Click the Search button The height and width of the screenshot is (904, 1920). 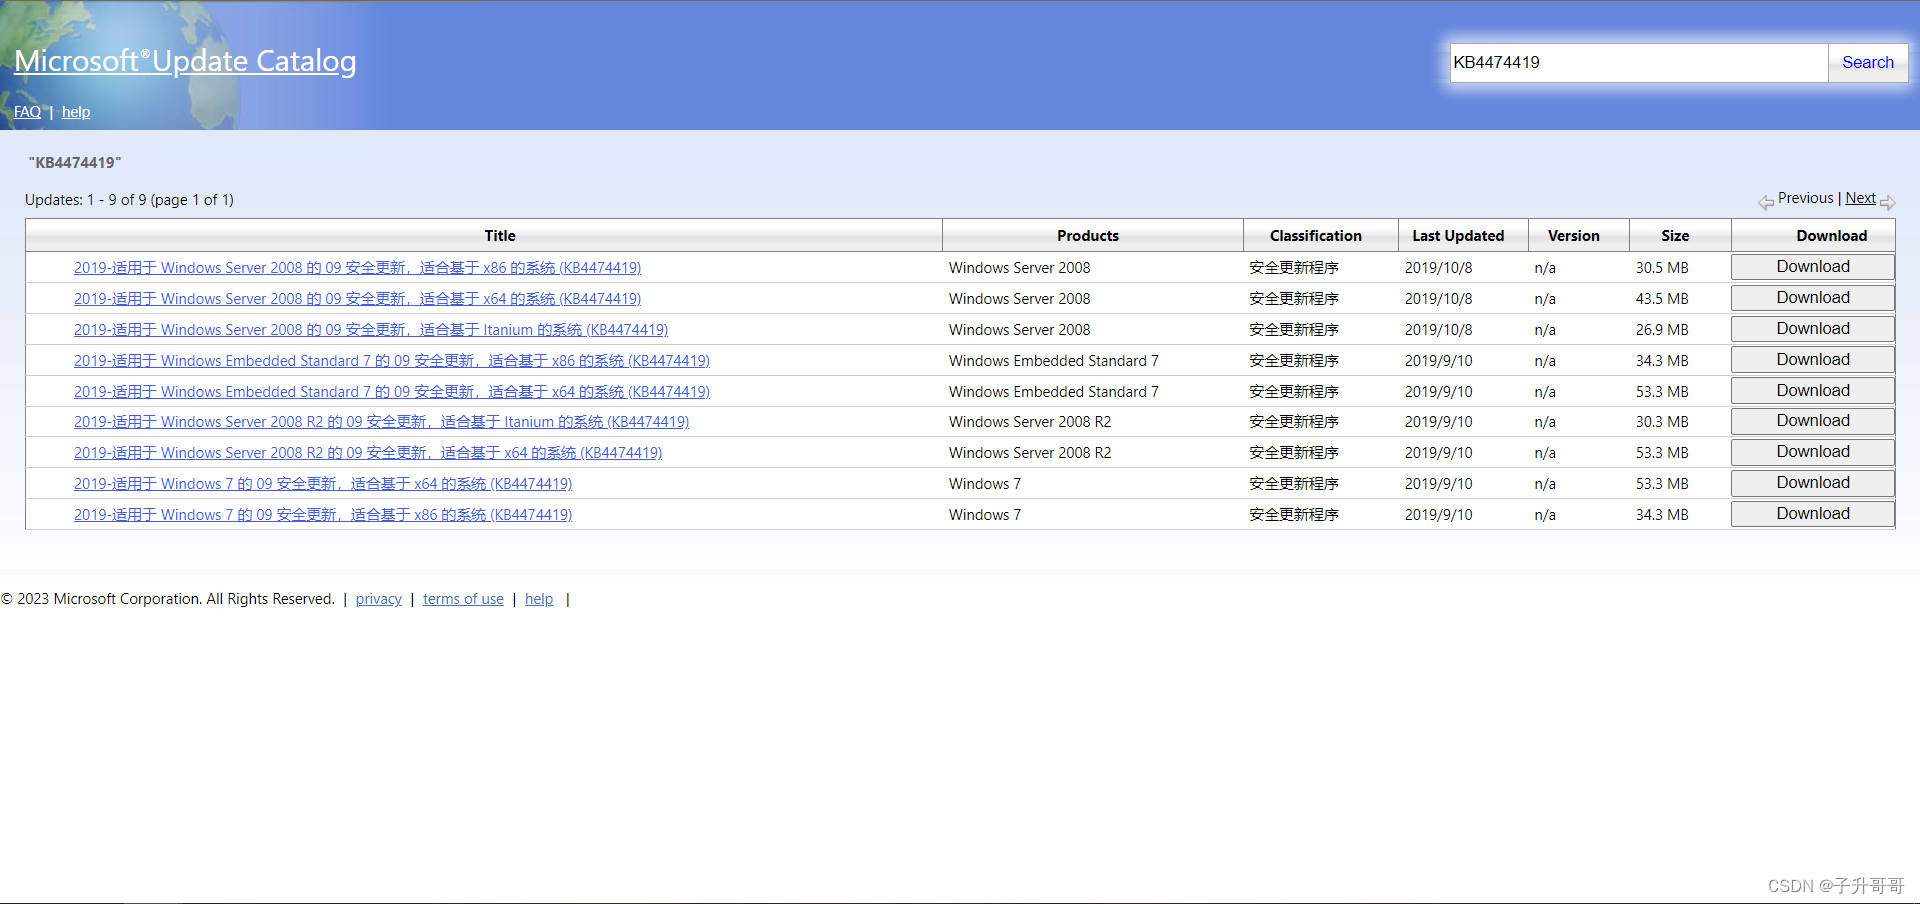pos(1868,62)
